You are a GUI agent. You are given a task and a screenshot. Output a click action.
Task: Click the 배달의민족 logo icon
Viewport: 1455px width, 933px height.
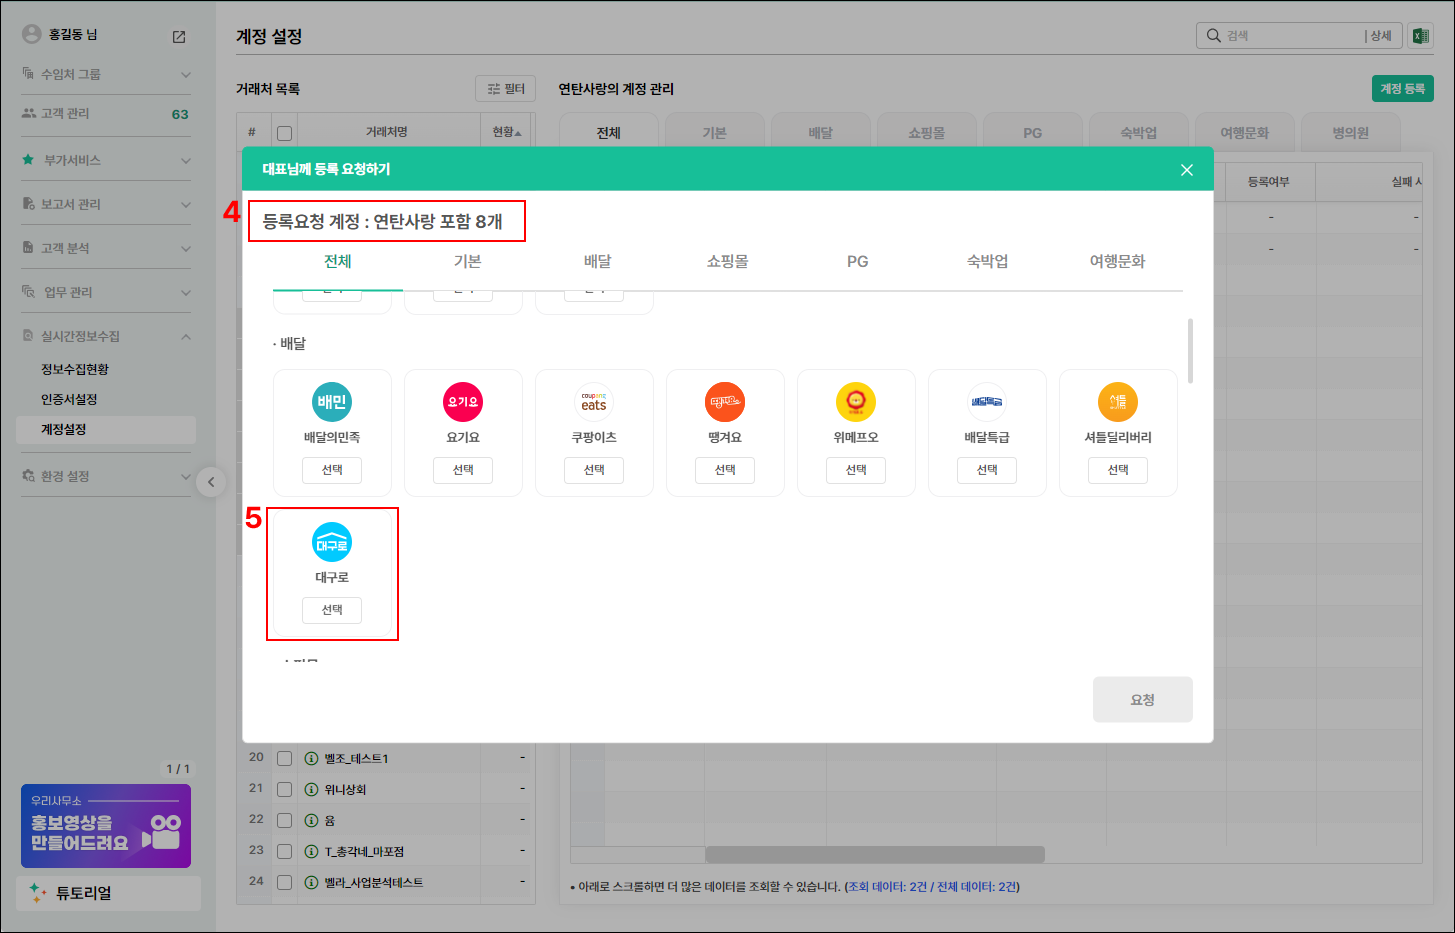click(x=332, y=402)
